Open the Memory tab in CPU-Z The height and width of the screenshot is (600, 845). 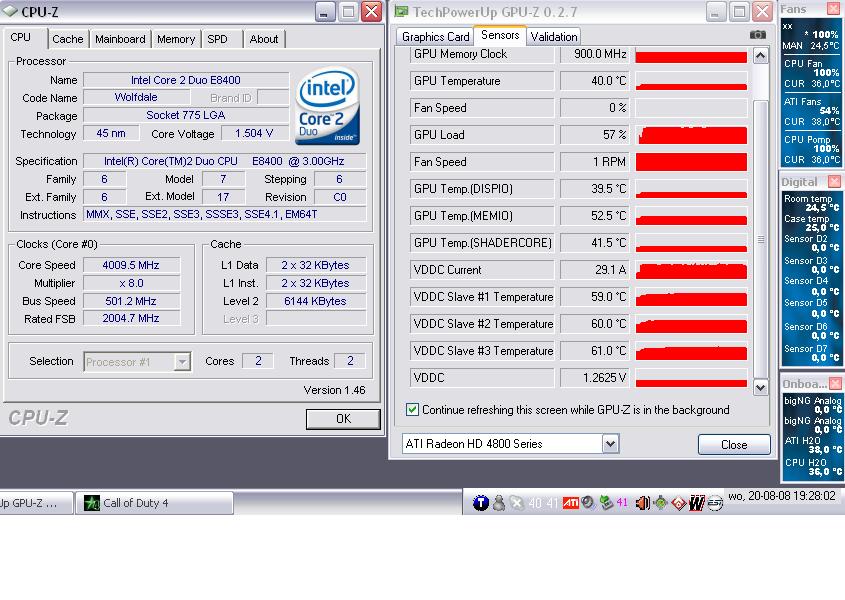click(x=175, y=39)
